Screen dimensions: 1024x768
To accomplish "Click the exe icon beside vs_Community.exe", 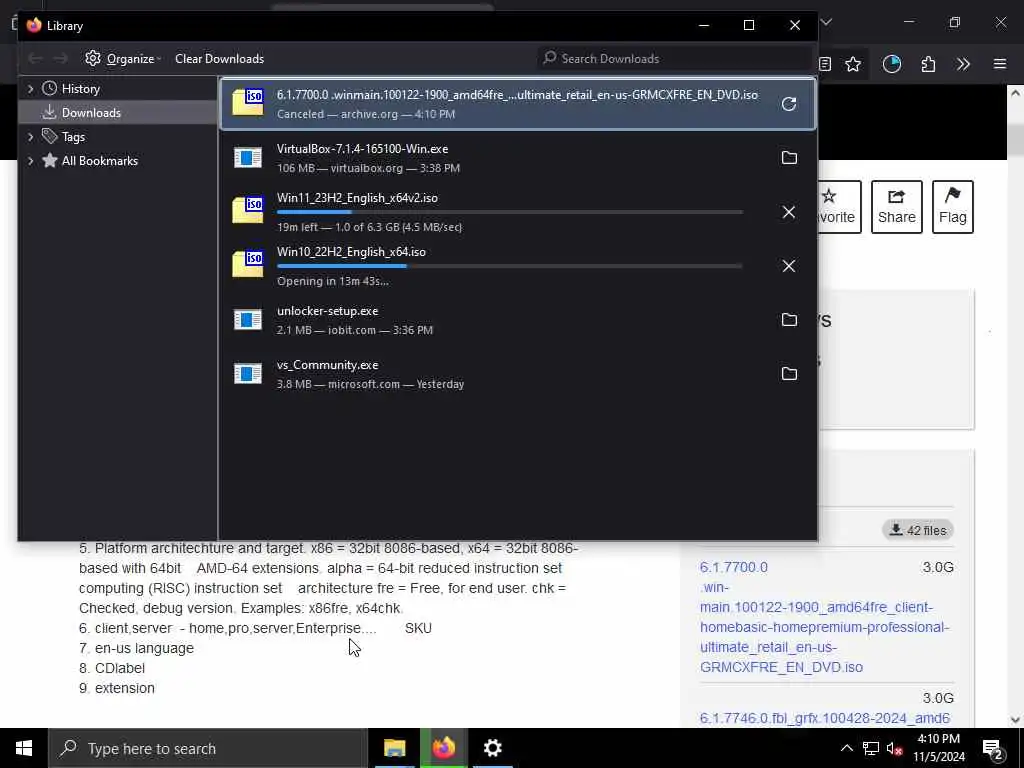I will pos(248,374).
